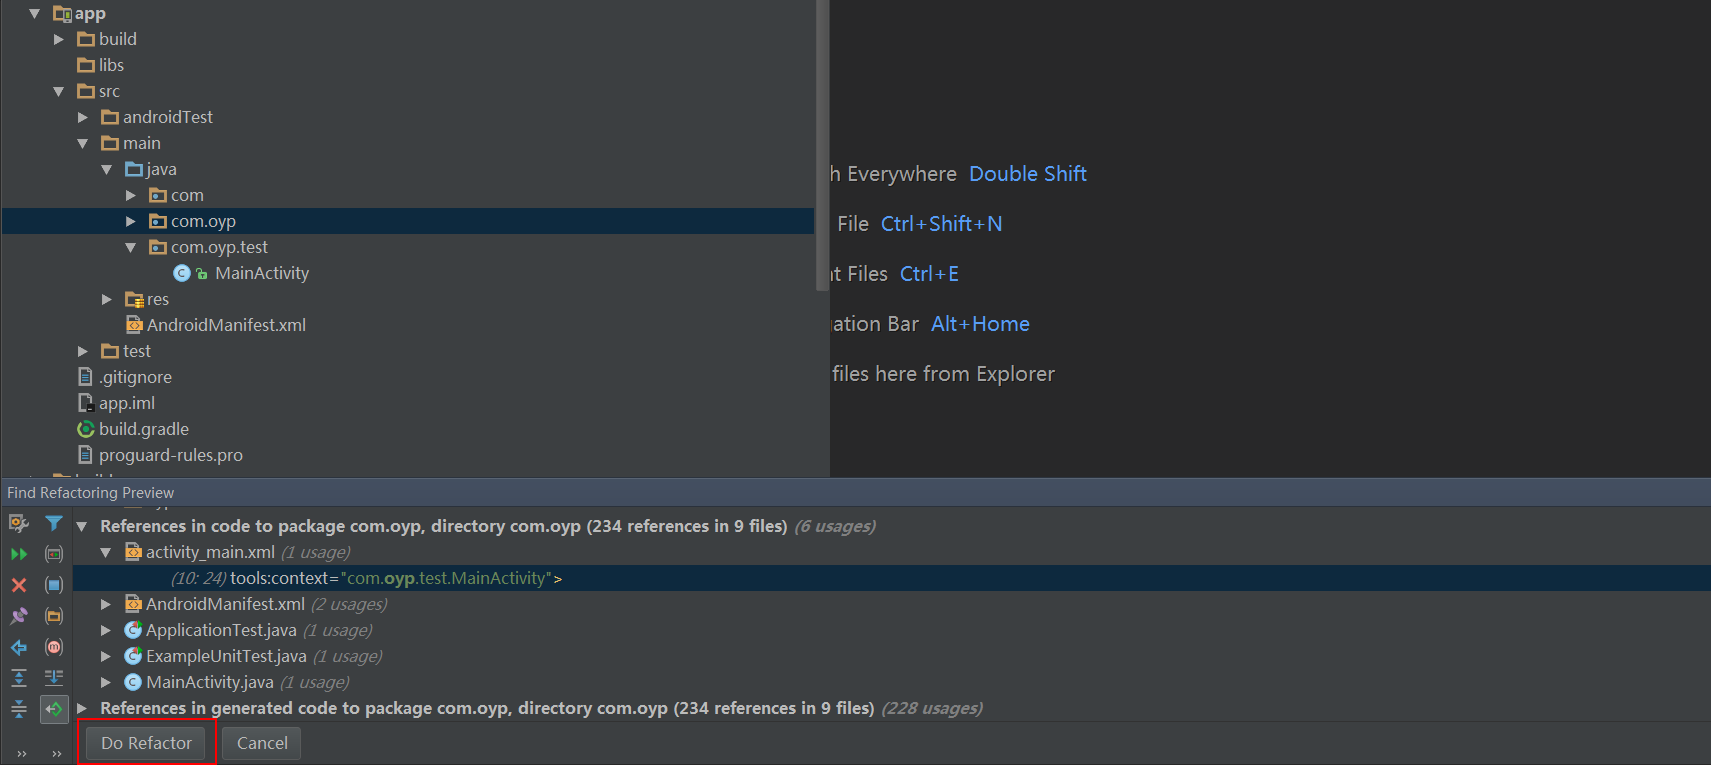Click the .gitignore file icon
Viewport: 1711px width, 765px height.
[x=86, y=377]
